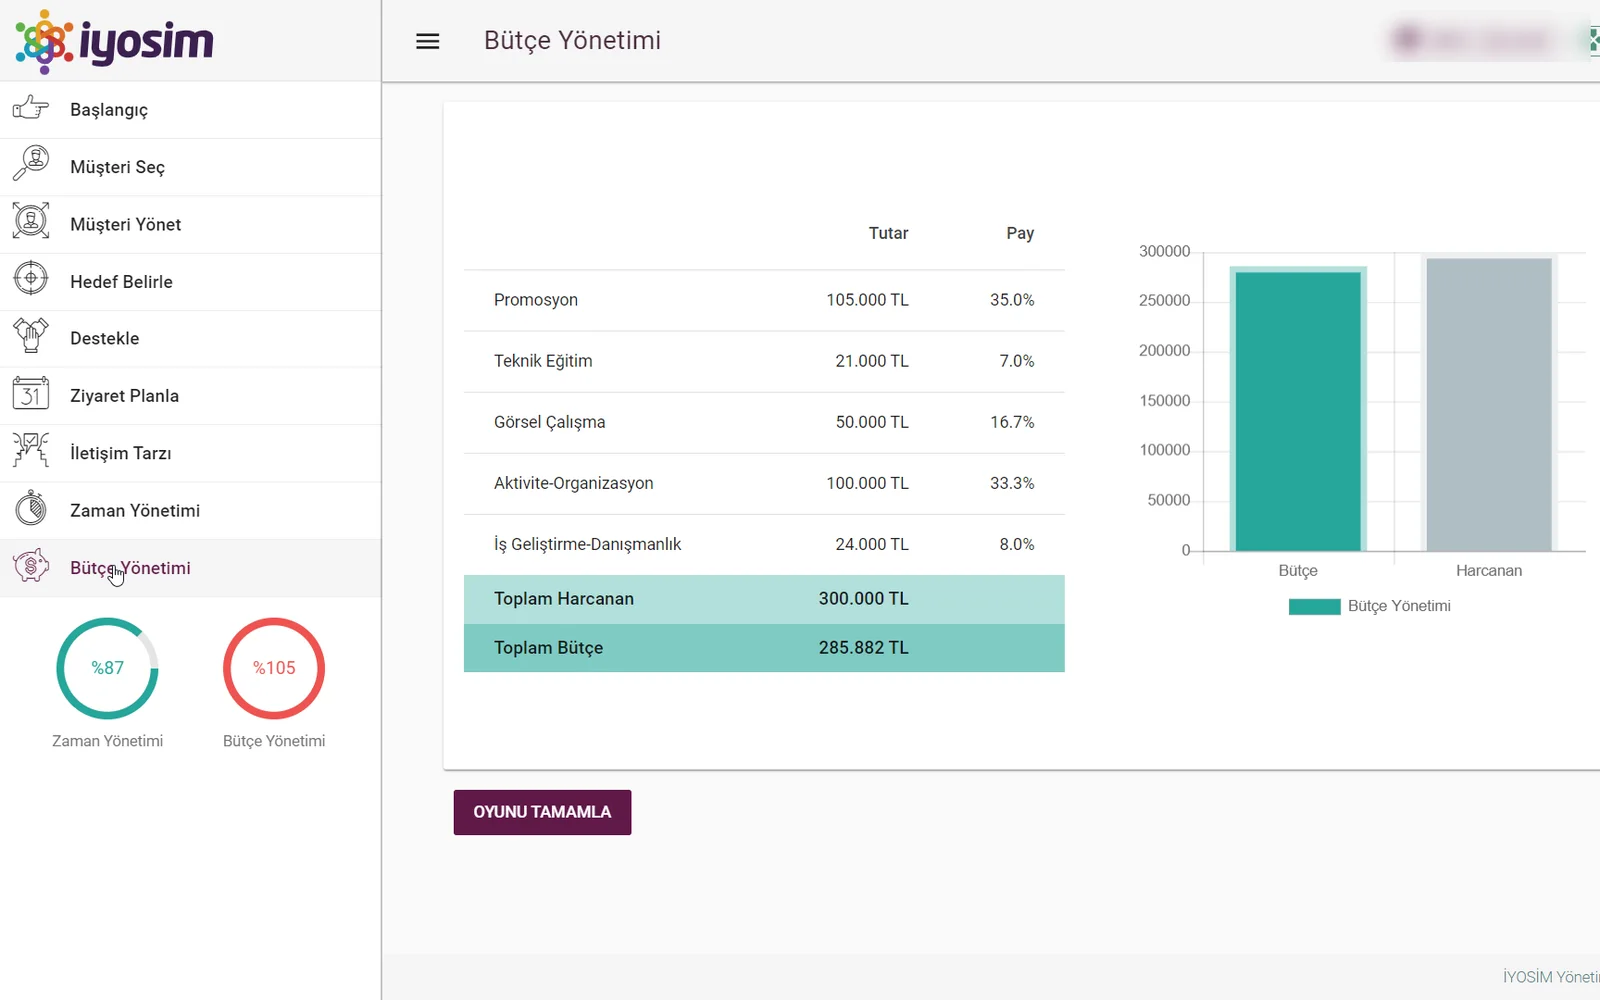1600x1000 pixels.
Task: Click the Zaman Yönetimi stopwatch icon
Action: click(31, 508)
